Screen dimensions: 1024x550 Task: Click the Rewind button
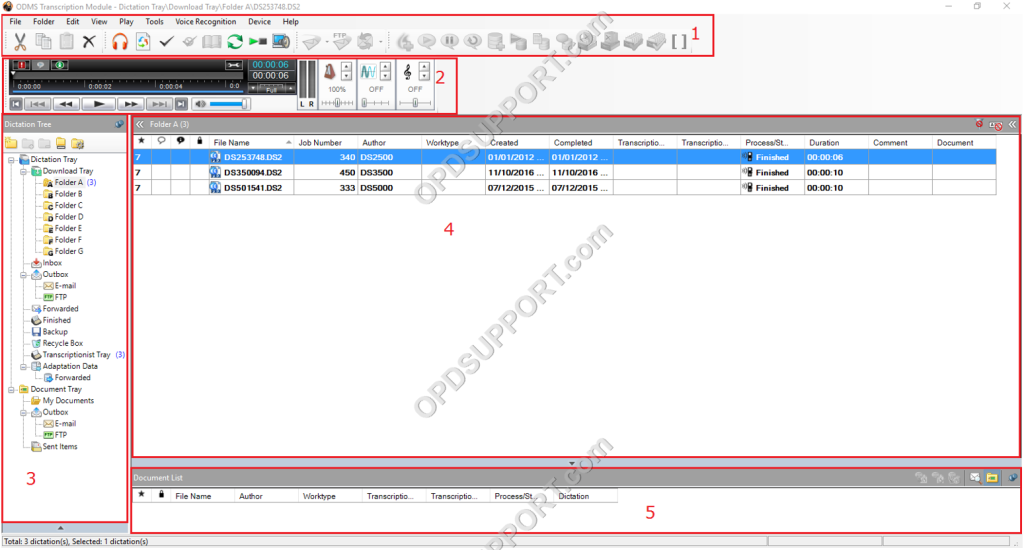coord(66,104)
